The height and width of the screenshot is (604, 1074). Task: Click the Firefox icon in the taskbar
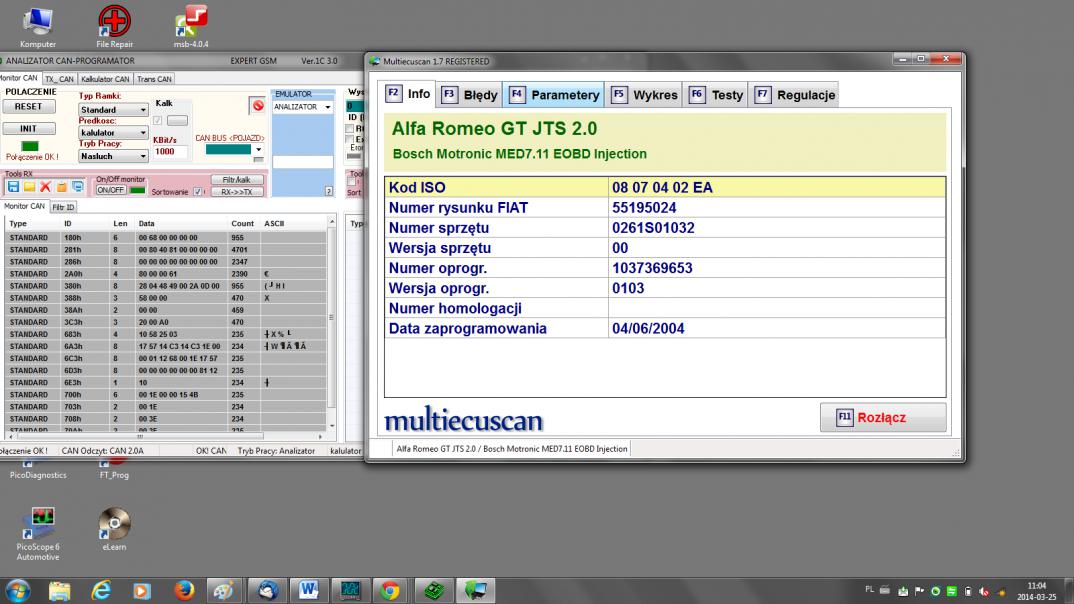pos(184,591)
